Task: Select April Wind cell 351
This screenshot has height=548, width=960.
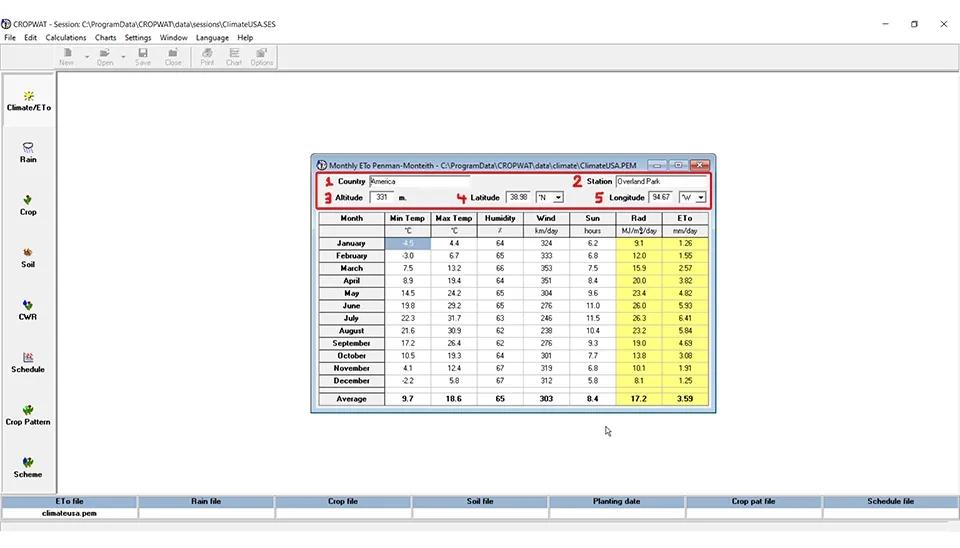Action: point(546,281)
